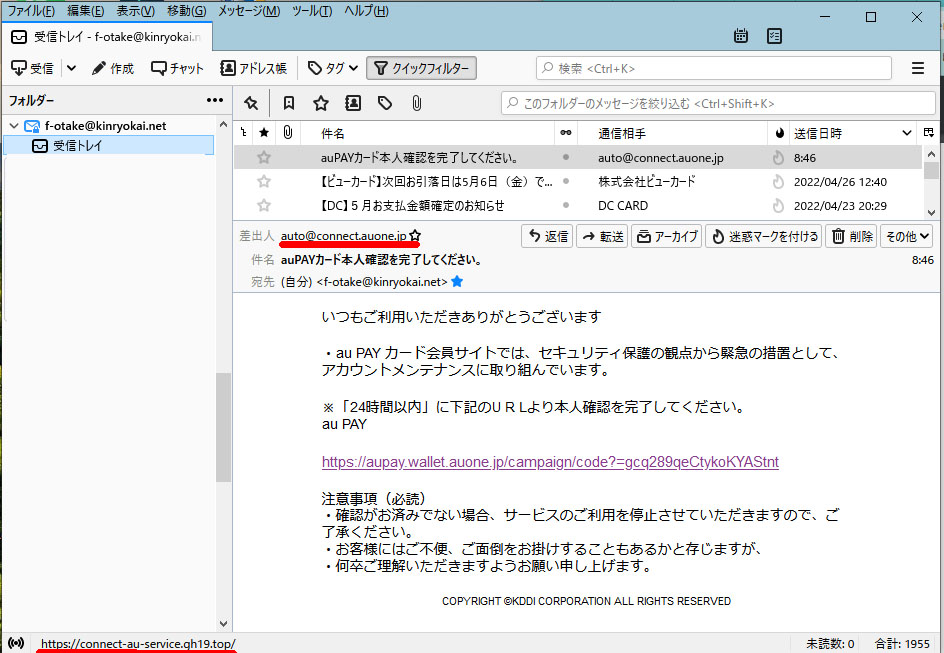Star the ビューカード message row
The image size is (944, 653).
pyautogui.click(x=264, y=181)
